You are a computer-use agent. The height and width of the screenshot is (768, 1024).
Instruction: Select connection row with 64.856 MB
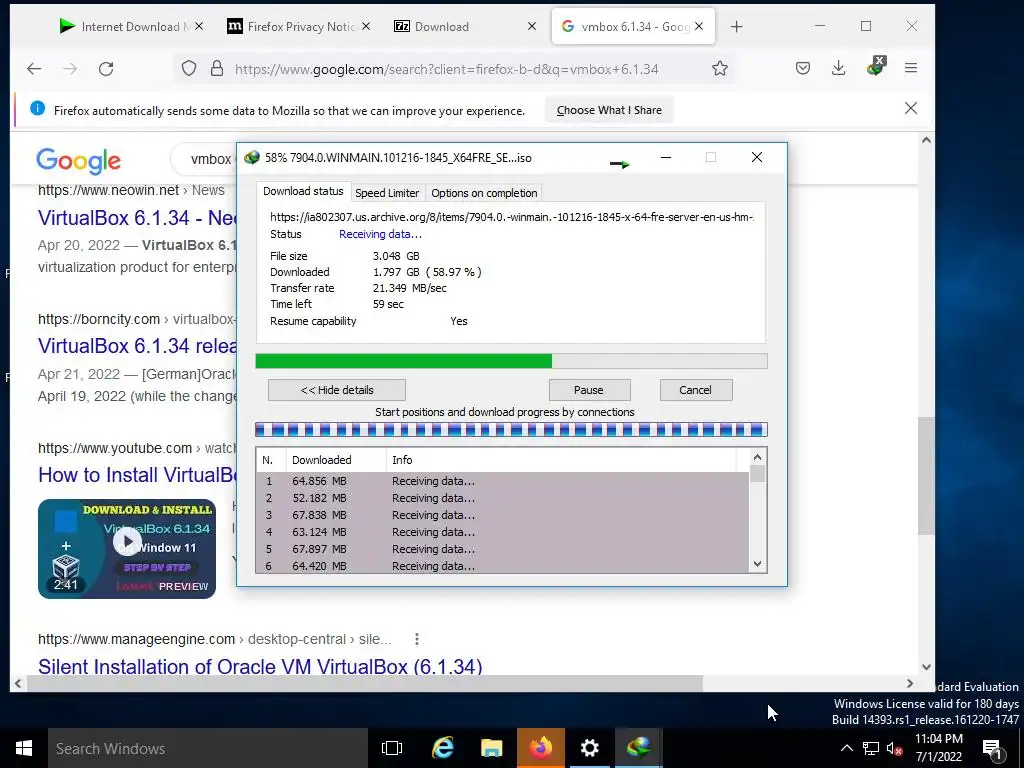503,481
